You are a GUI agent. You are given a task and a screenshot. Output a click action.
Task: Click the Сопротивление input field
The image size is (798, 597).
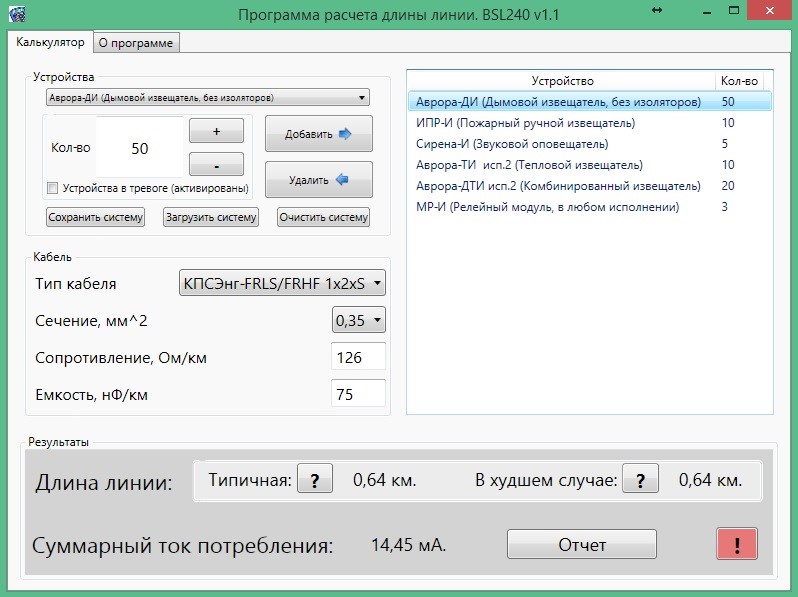click(x=358, y=357)
